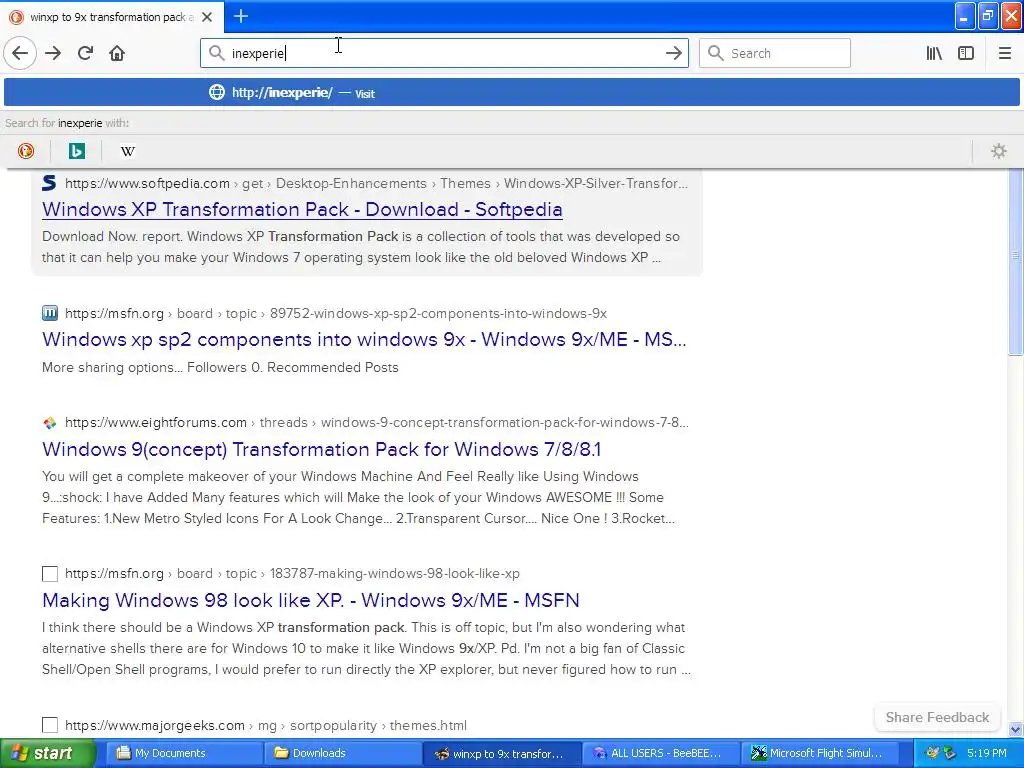Screen dimensions: 1024x768
Task: Search with Wikipedia engine icon
Action: 128,151
